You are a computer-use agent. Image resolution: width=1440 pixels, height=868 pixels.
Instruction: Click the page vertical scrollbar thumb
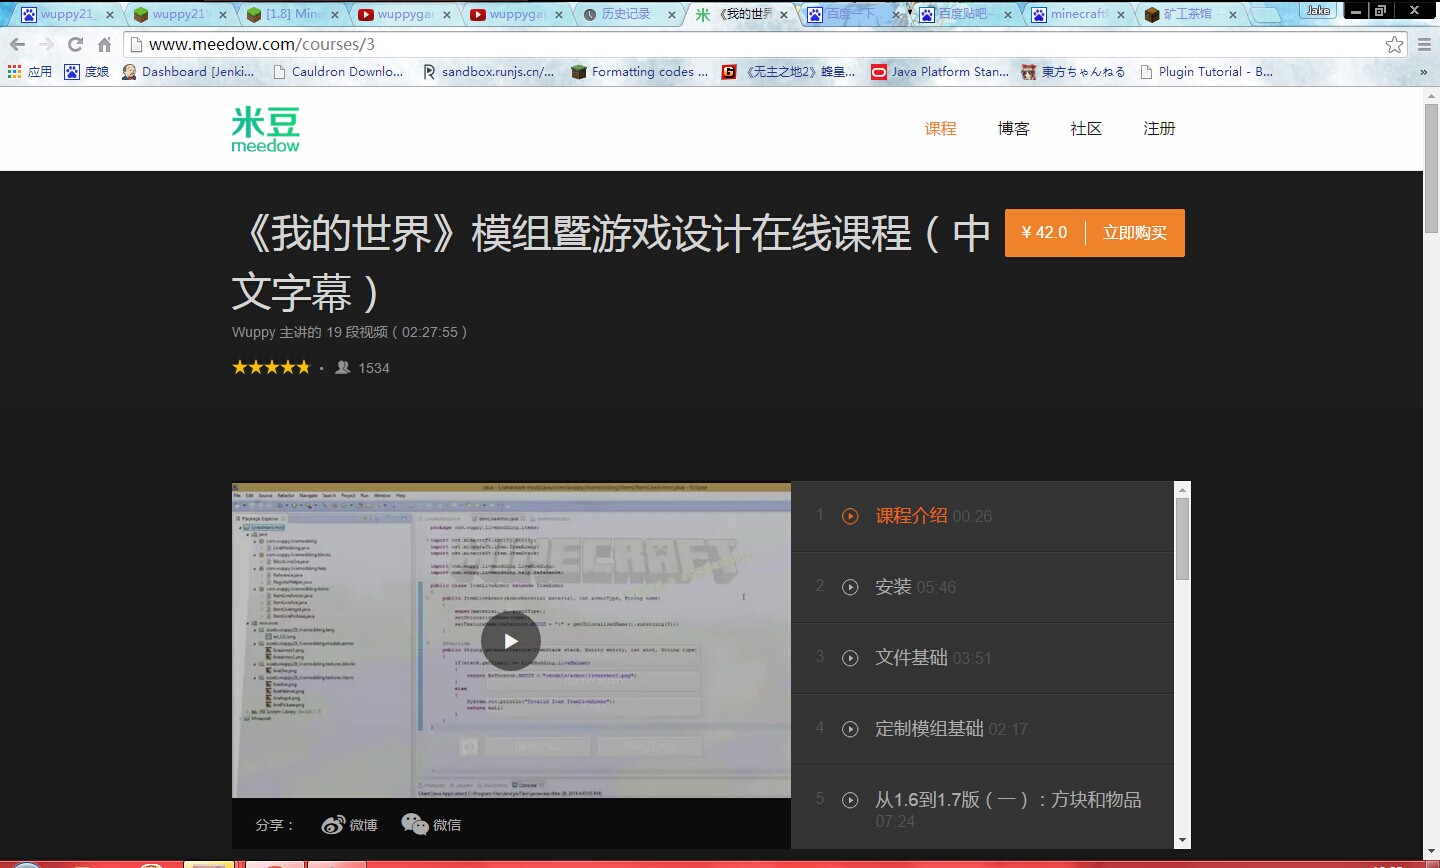[x=1431, y=168]
